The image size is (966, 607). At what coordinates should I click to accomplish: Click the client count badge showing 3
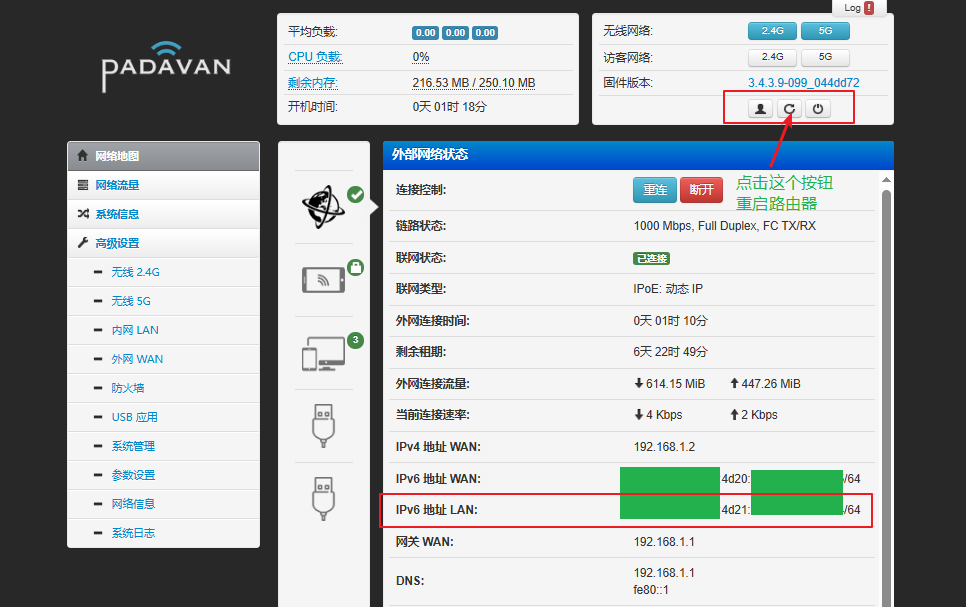[x=355, y=340]
